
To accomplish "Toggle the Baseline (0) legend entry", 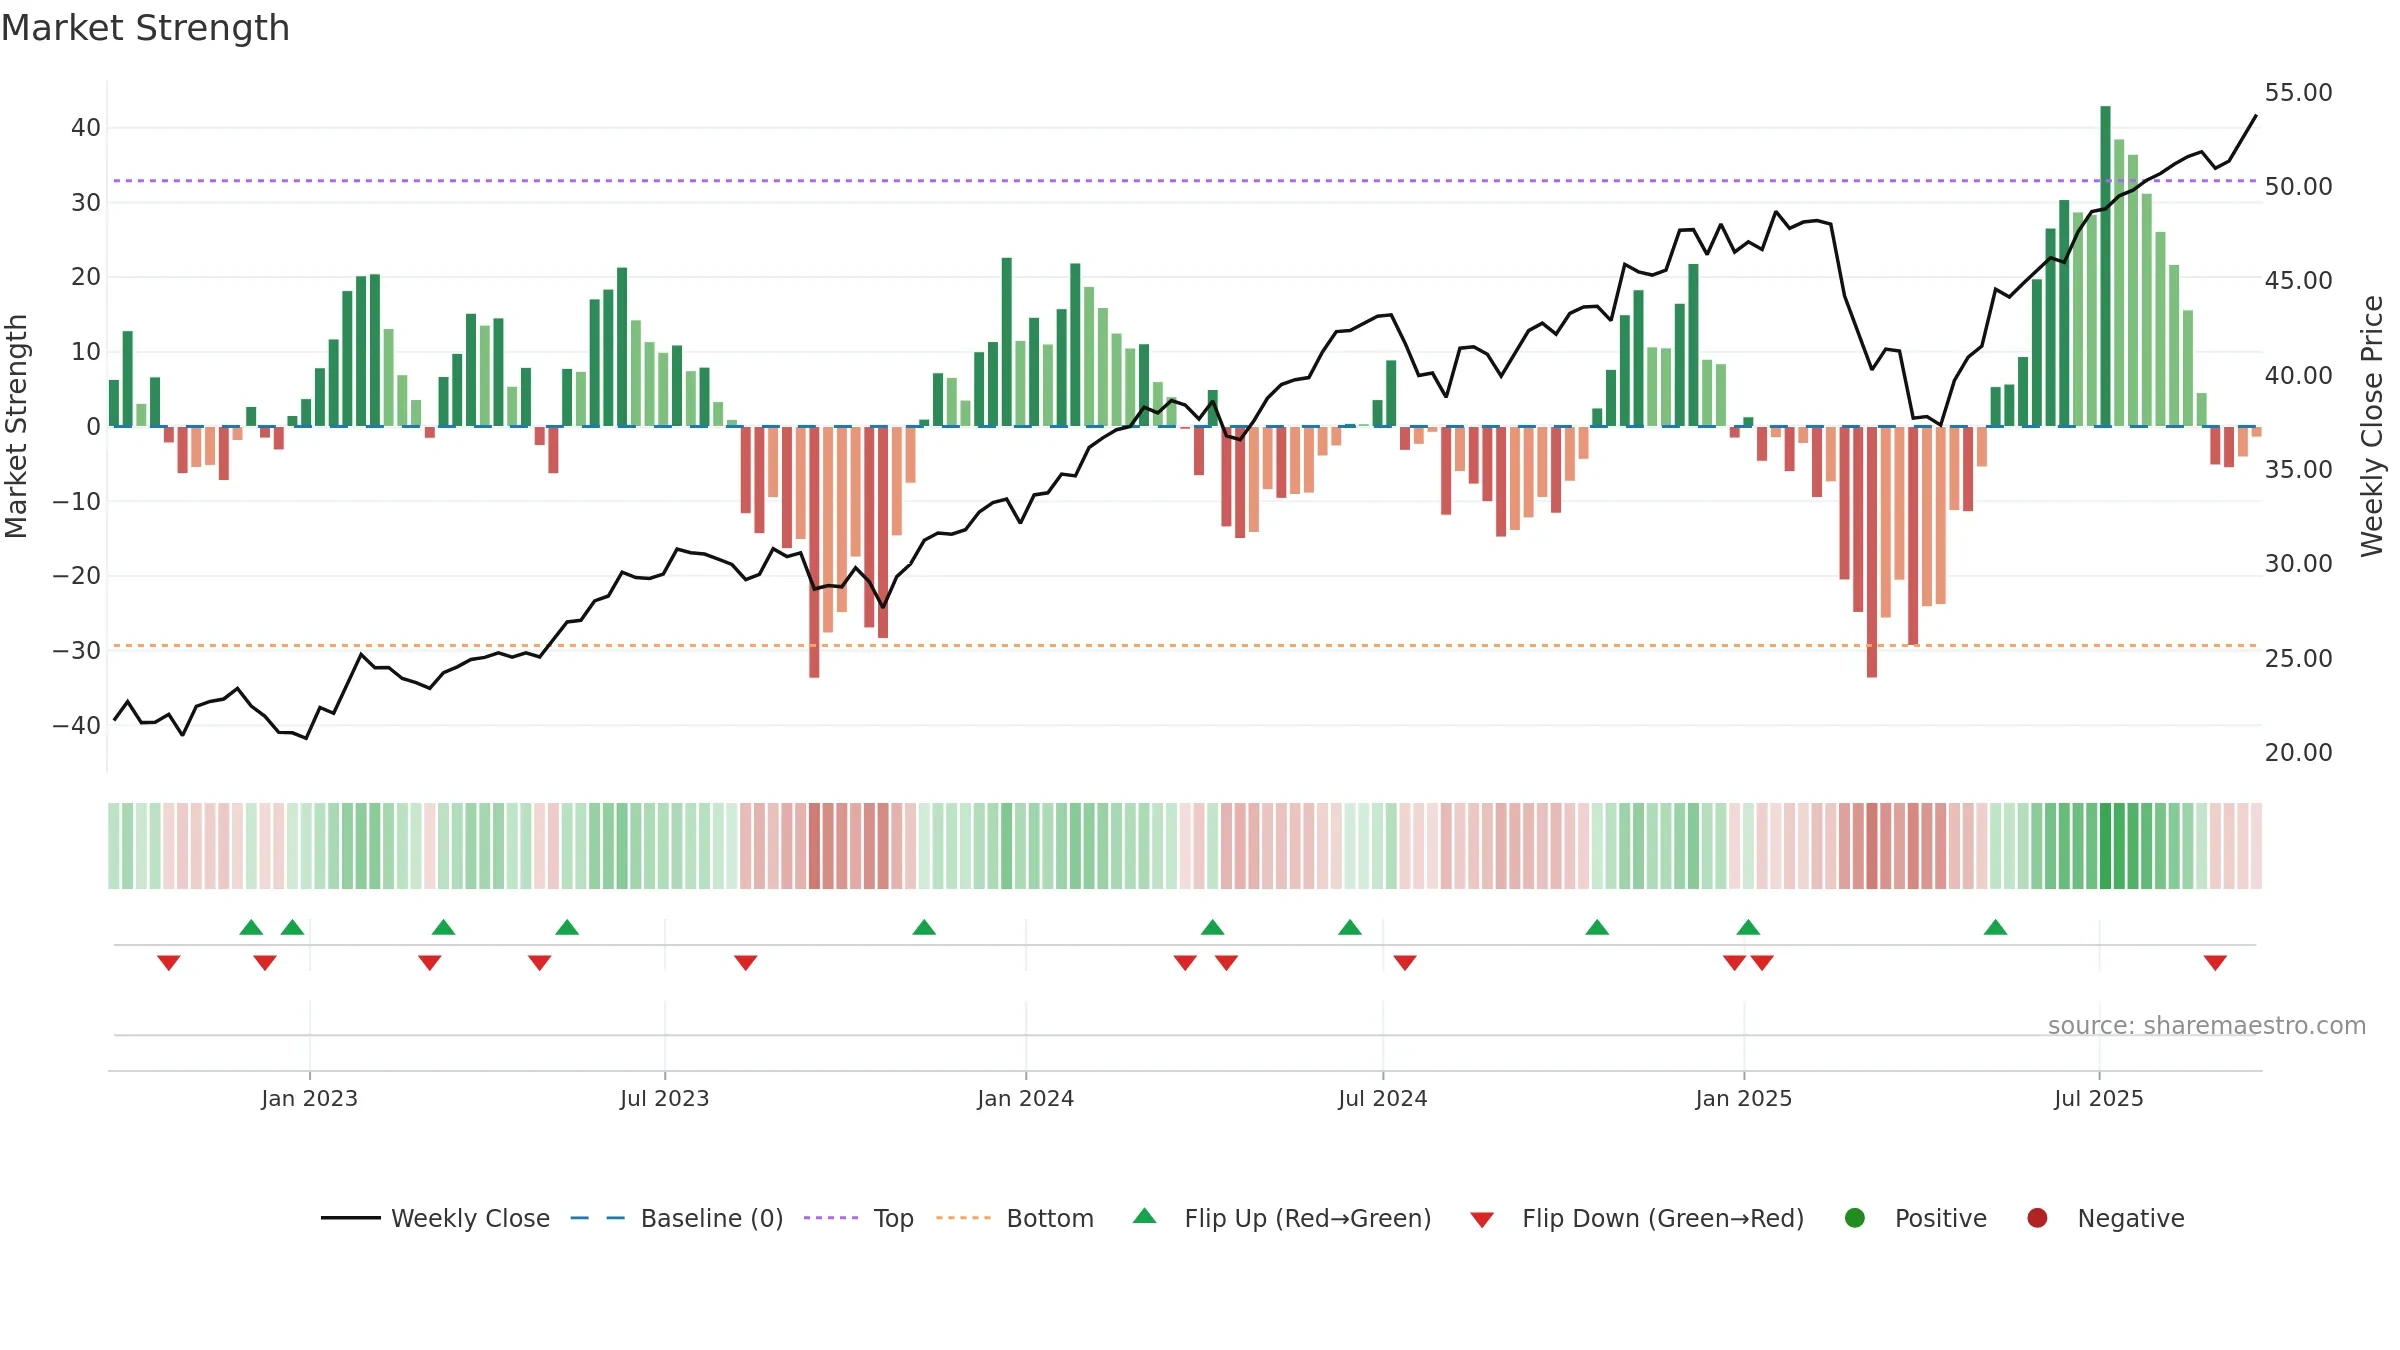I will click(677, 1218).
